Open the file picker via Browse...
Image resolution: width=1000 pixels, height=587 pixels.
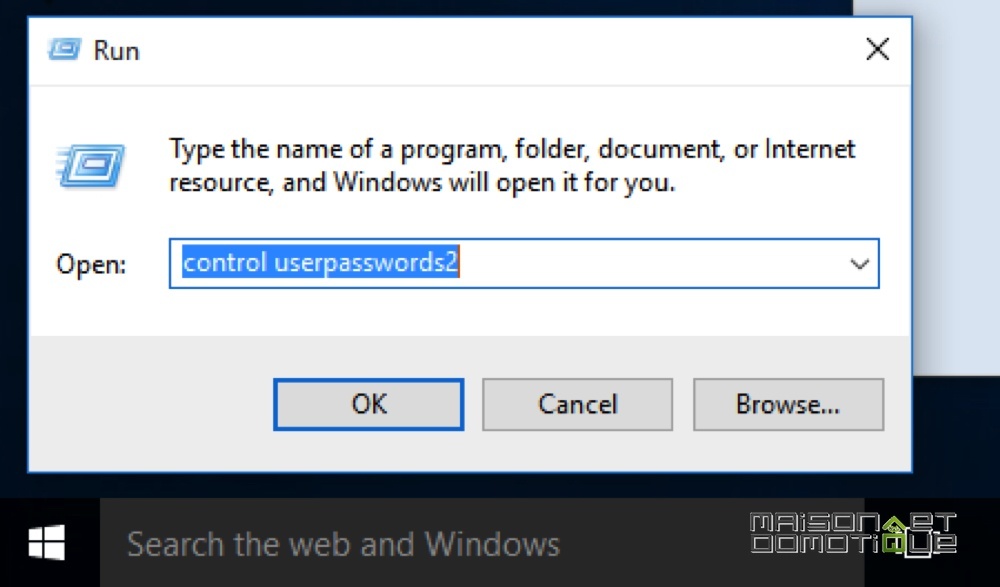point(788,405)
